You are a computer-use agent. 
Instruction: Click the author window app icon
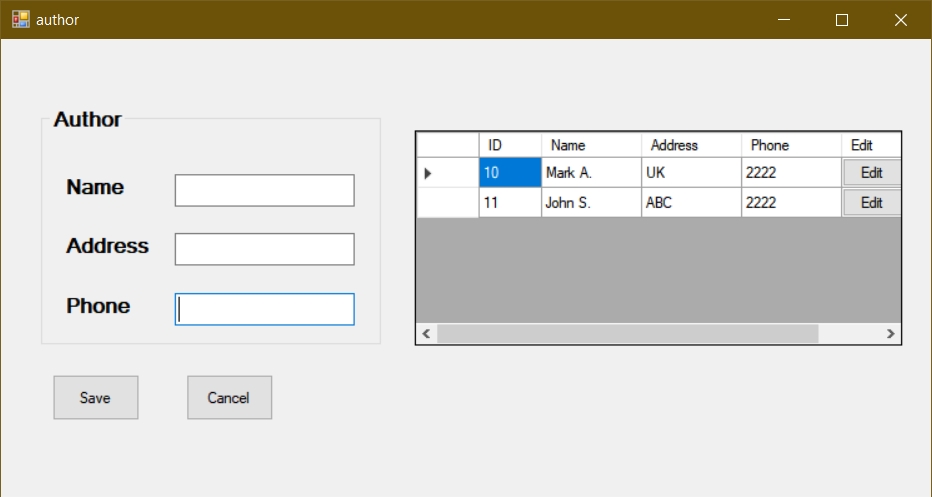click(20, 19)
